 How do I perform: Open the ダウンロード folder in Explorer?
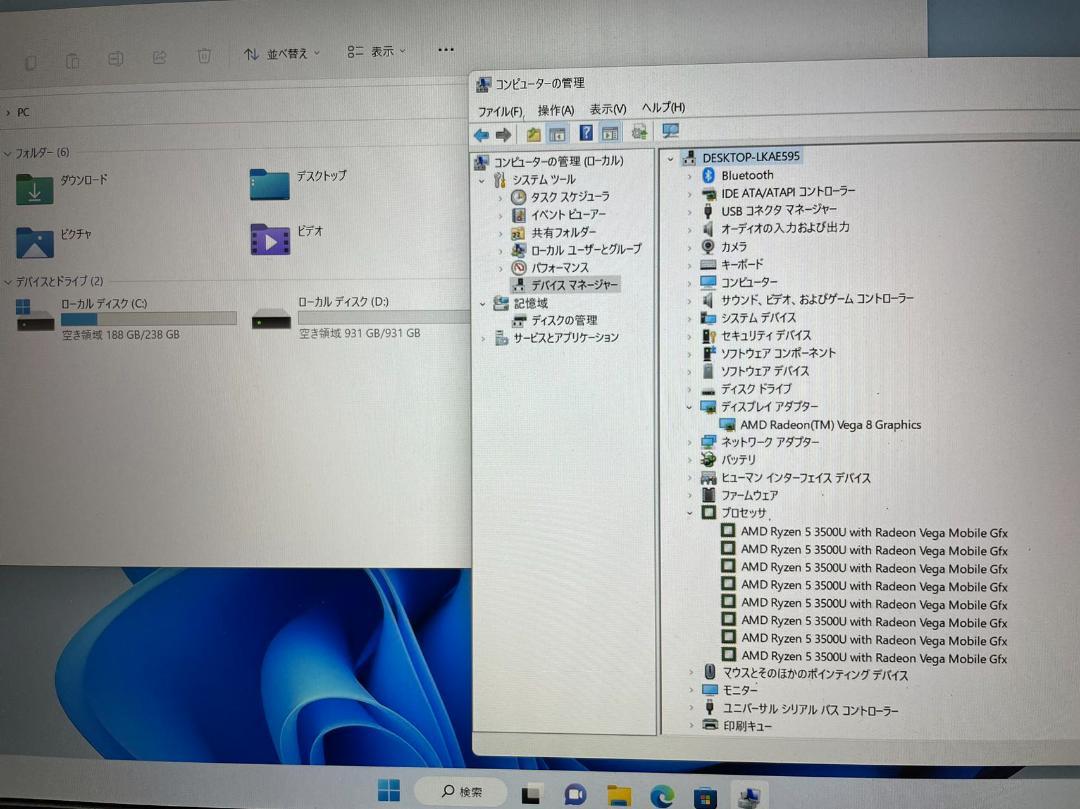pyautogui.click(x=62, y=188)
